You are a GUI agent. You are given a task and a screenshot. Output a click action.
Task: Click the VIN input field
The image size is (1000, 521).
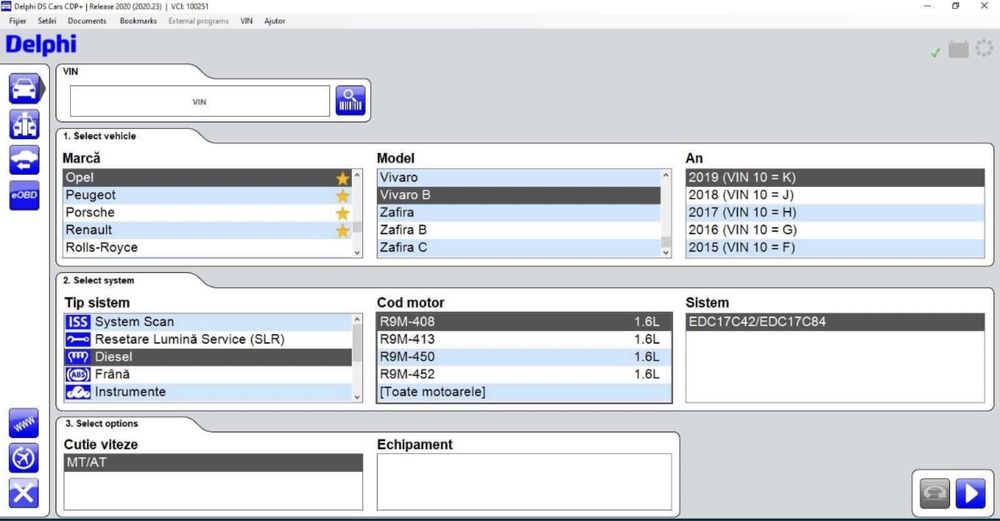200,101
